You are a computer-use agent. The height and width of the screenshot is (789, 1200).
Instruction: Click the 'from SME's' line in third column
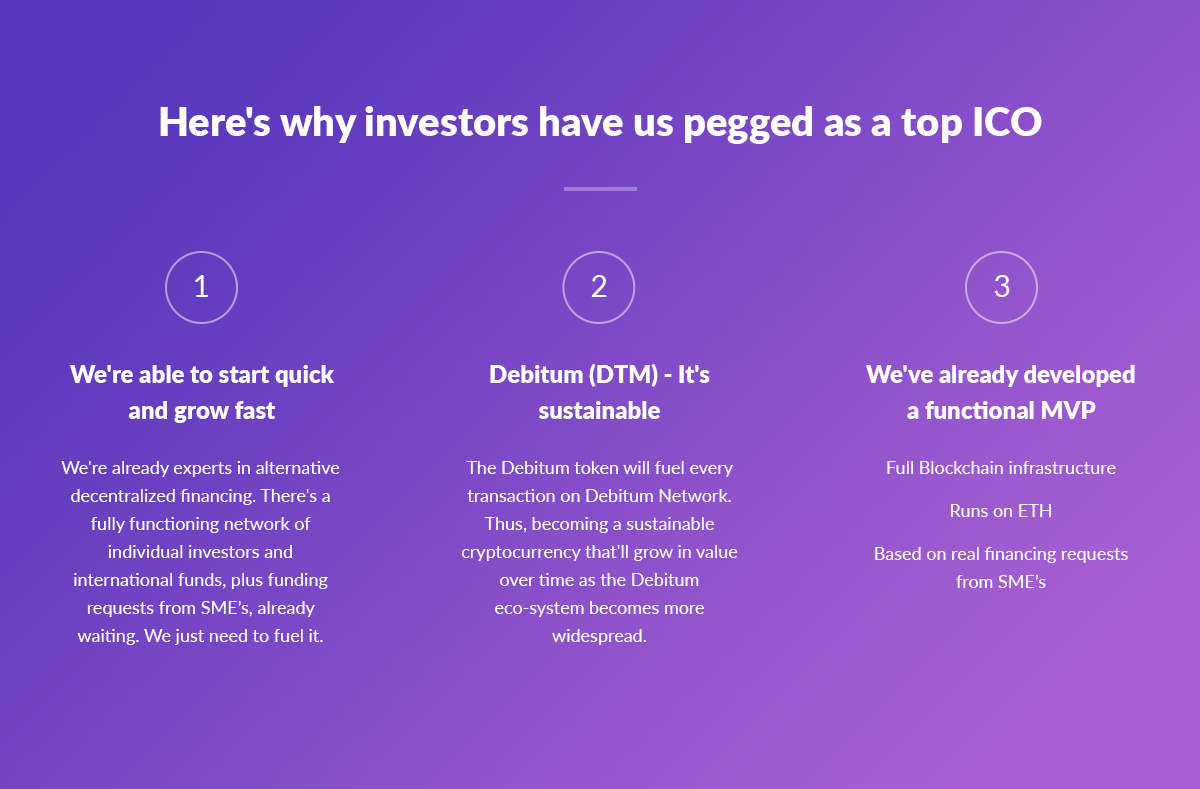pyautogui.click(x=1001, y=582)
